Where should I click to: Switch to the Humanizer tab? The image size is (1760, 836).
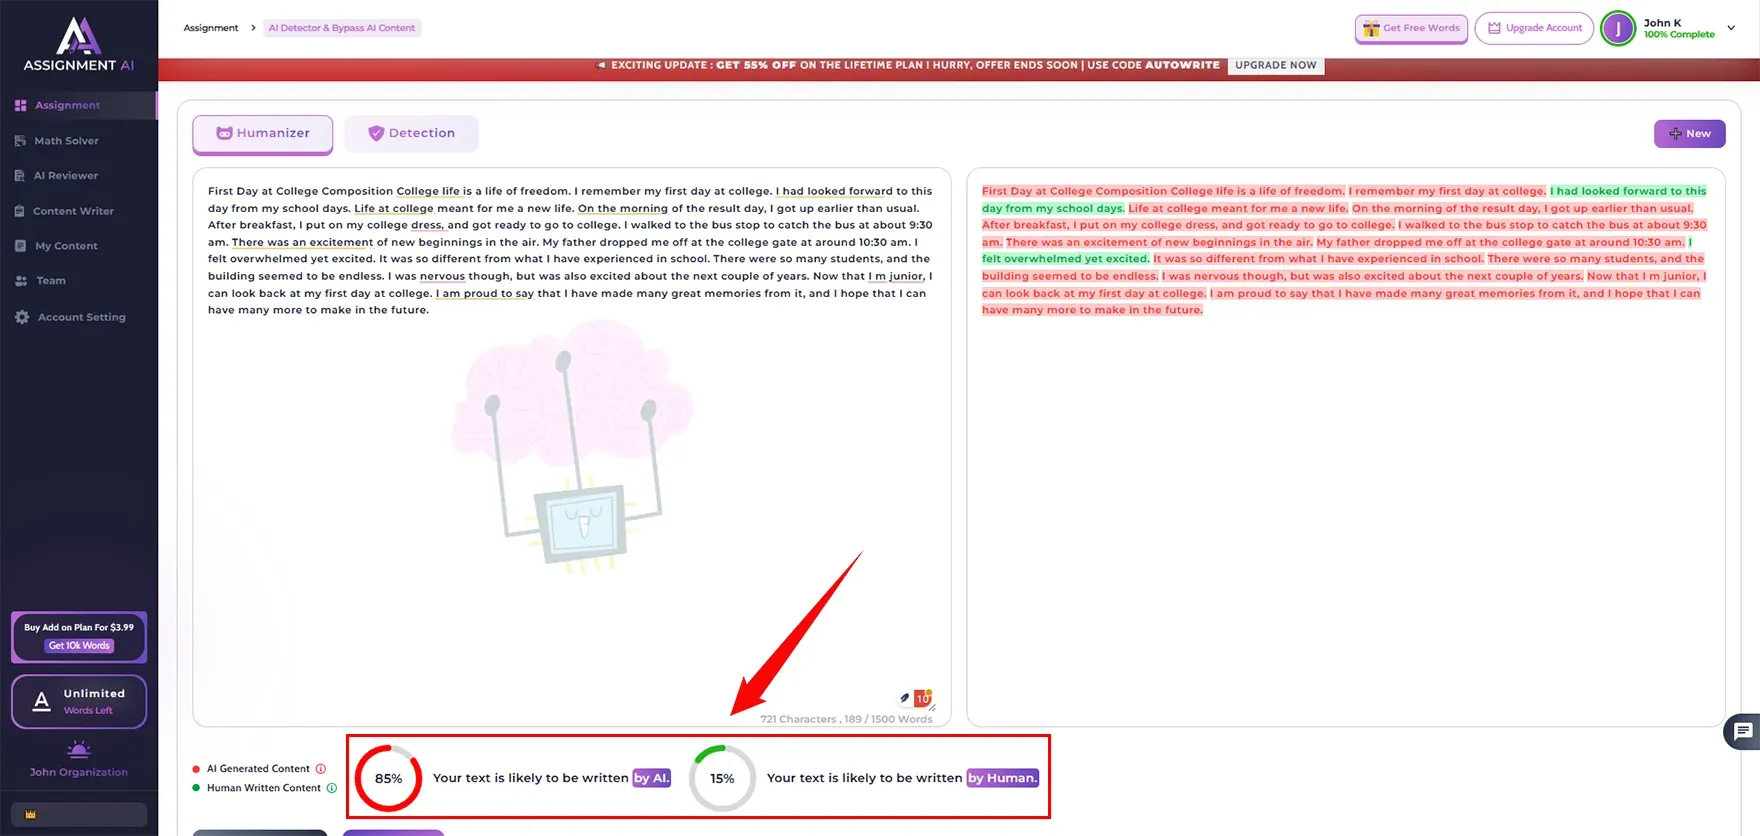262,133
